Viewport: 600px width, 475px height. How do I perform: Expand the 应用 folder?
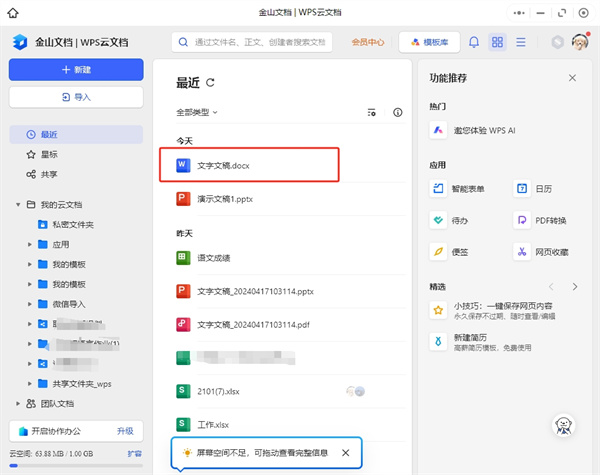pyautogui.click(x=29, y=245)
